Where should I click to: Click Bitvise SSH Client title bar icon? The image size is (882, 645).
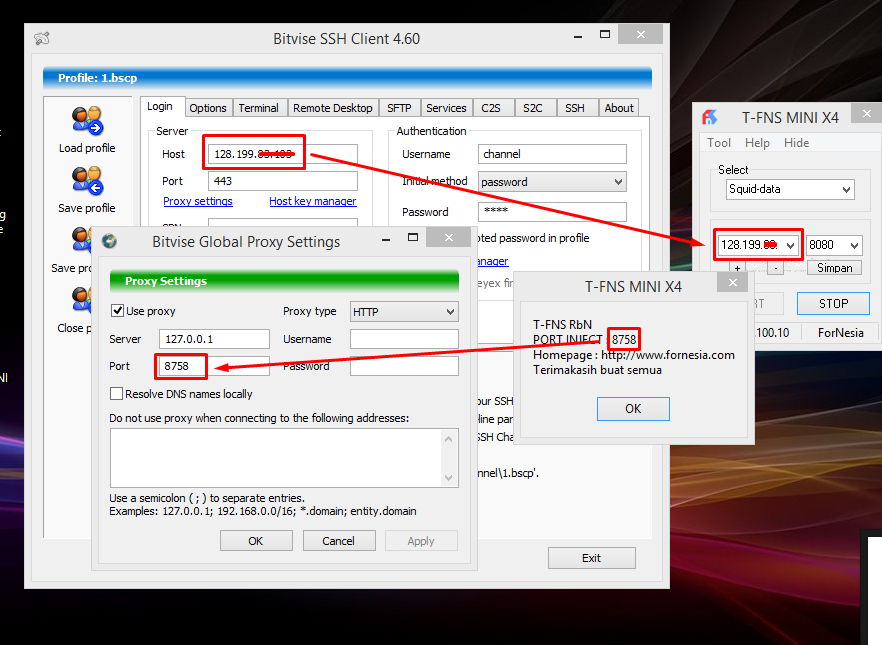42,38
